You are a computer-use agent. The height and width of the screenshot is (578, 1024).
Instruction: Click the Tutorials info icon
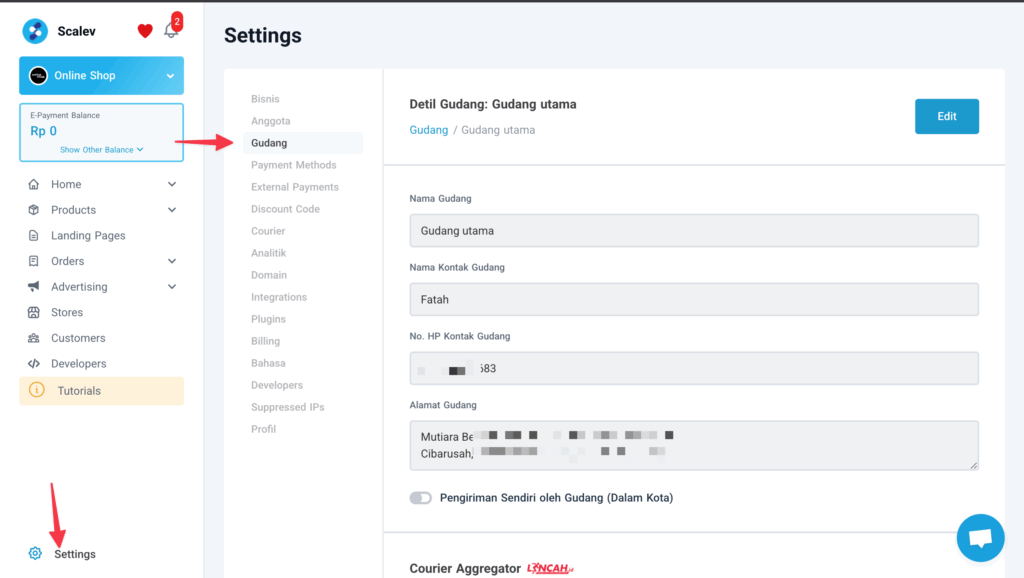click(37, 391)
